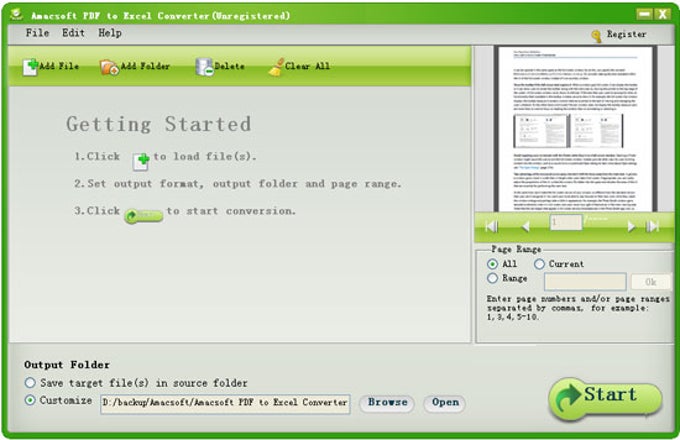The width and height of the screenshot is (680, 440).
Task: Click the Add File toolbar icon
Action: tap(30, 67)
